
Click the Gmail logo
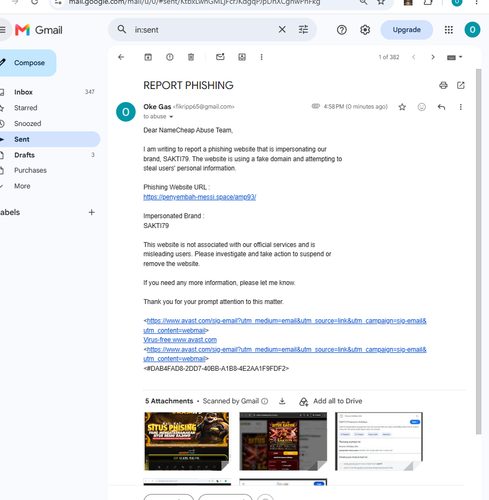coord(39,30)
